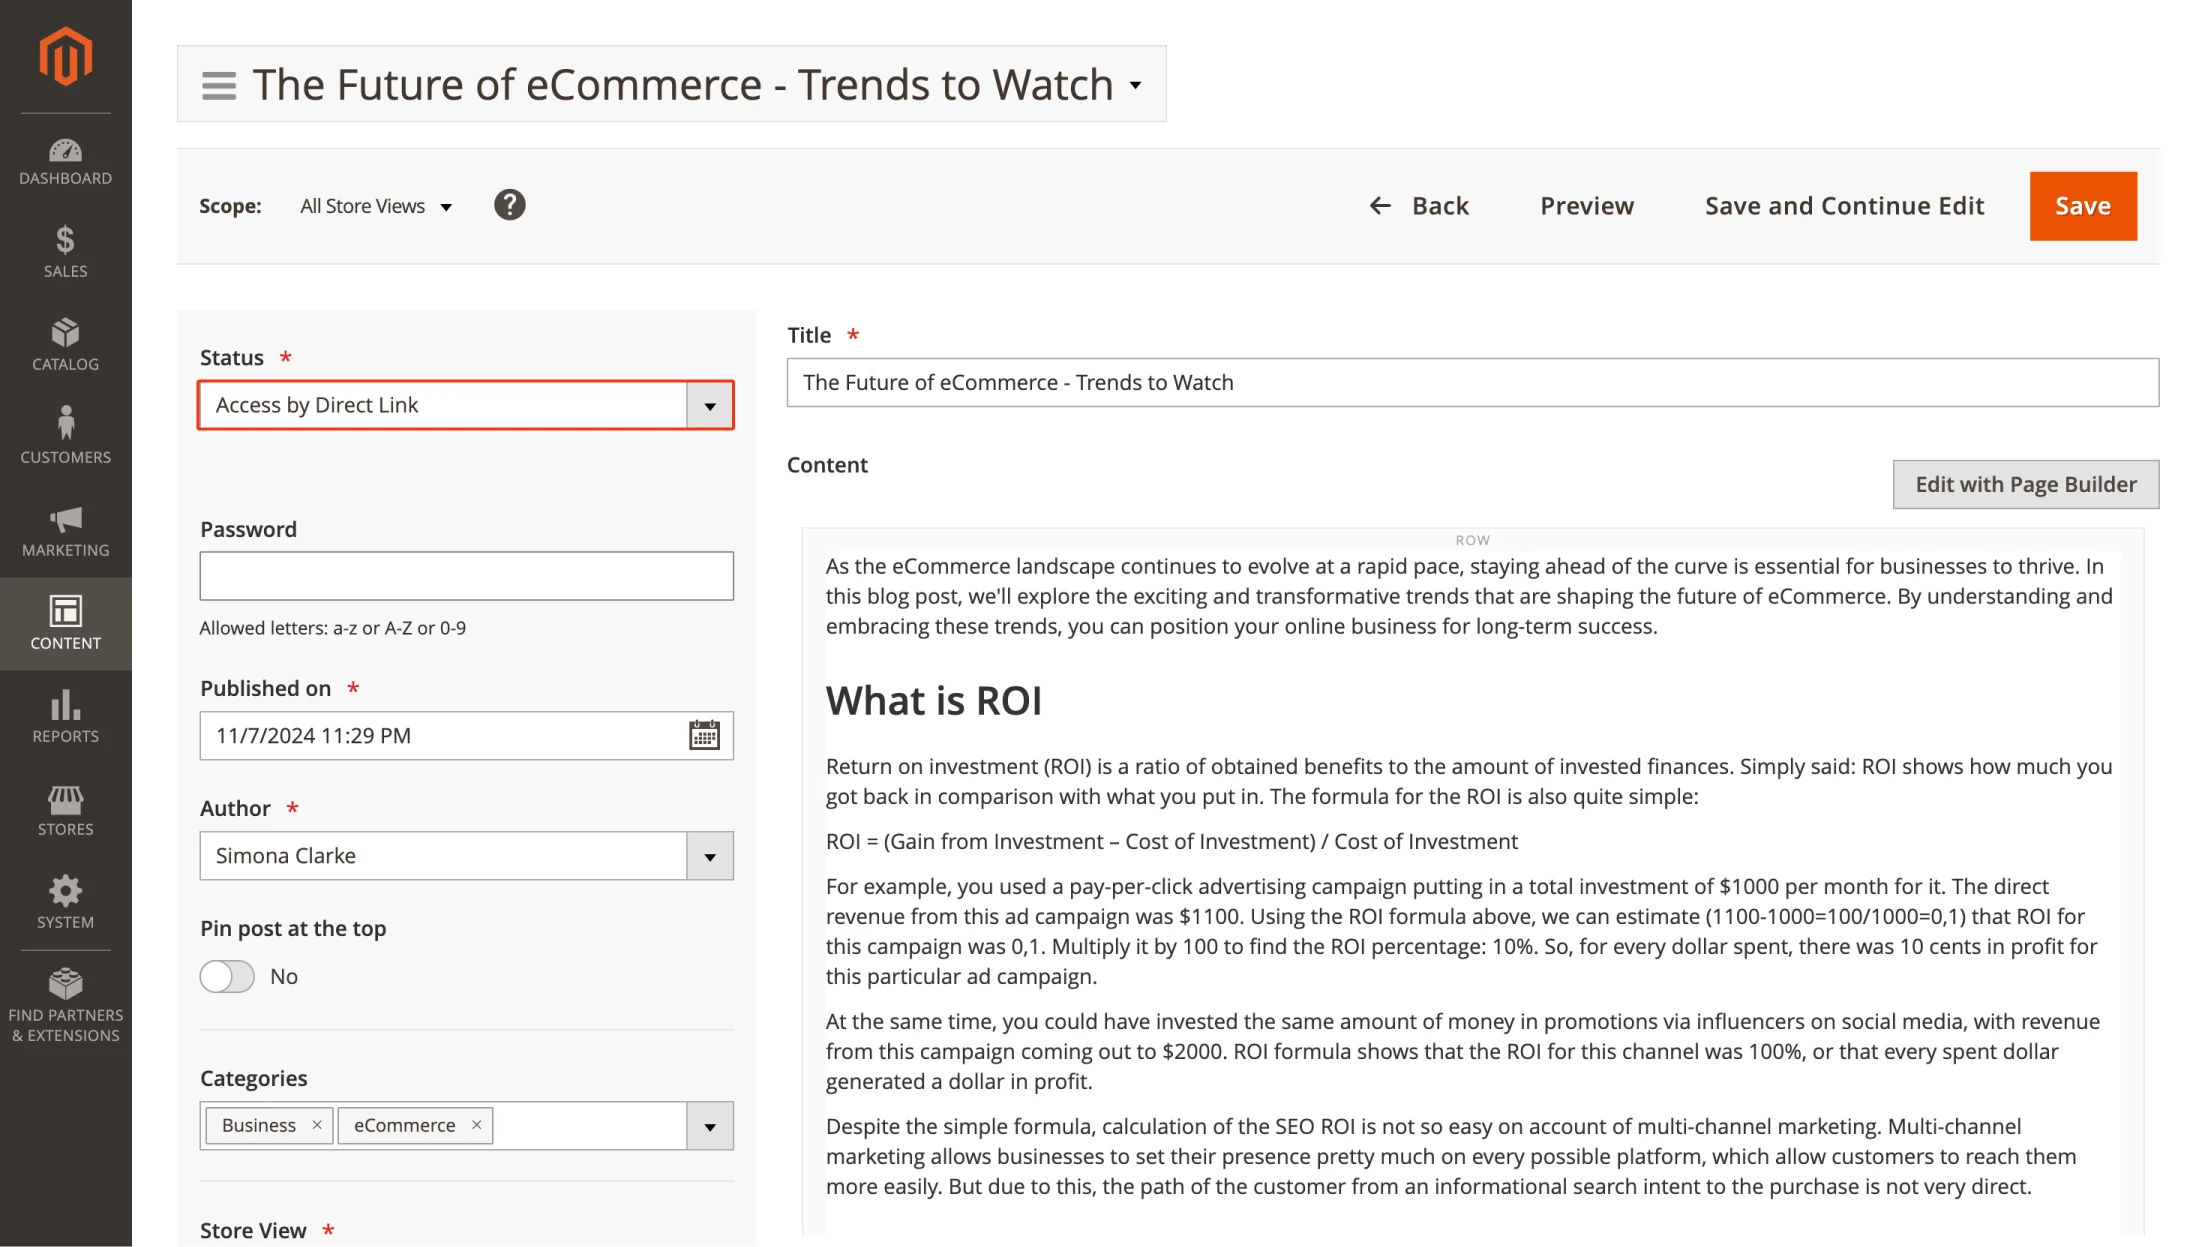
Task: Open the Reports menu item
Action: pyautogui.click(x=65, y=716)
